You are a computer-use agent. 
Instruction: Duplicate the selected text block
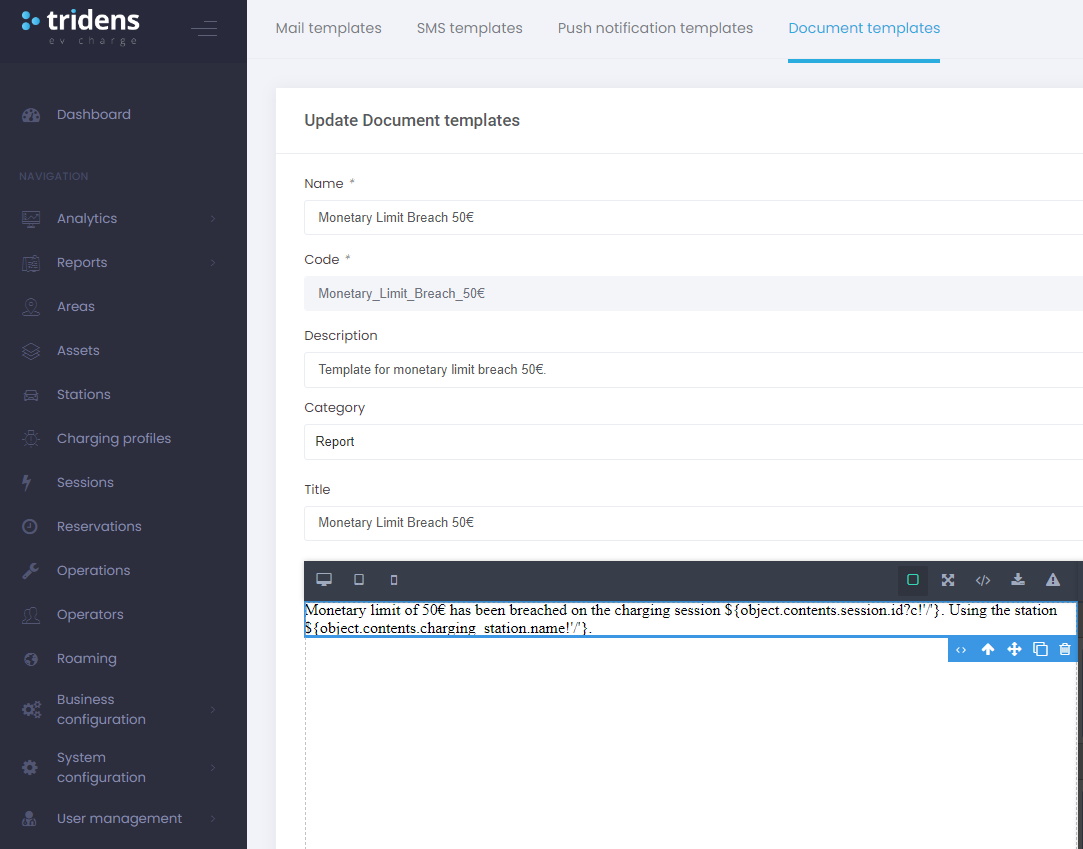click(x=1040, y=649)
